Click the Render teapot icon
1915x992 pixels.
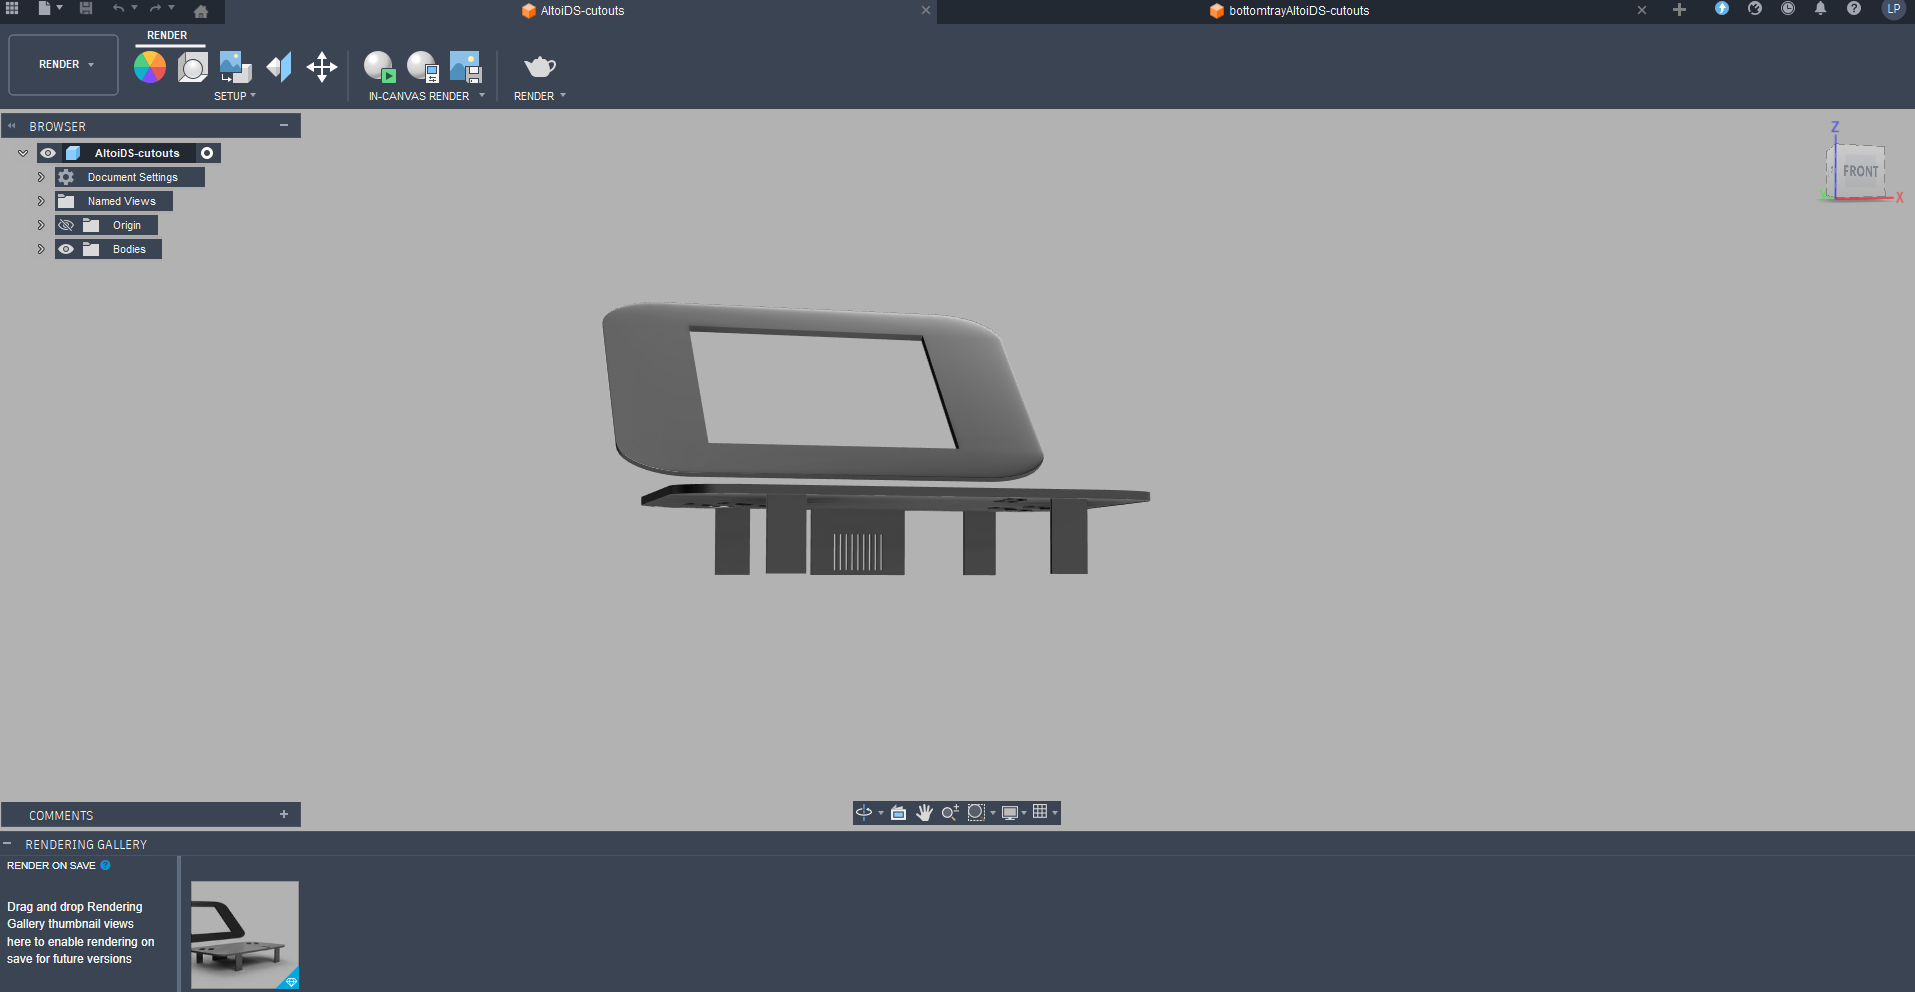539,67
